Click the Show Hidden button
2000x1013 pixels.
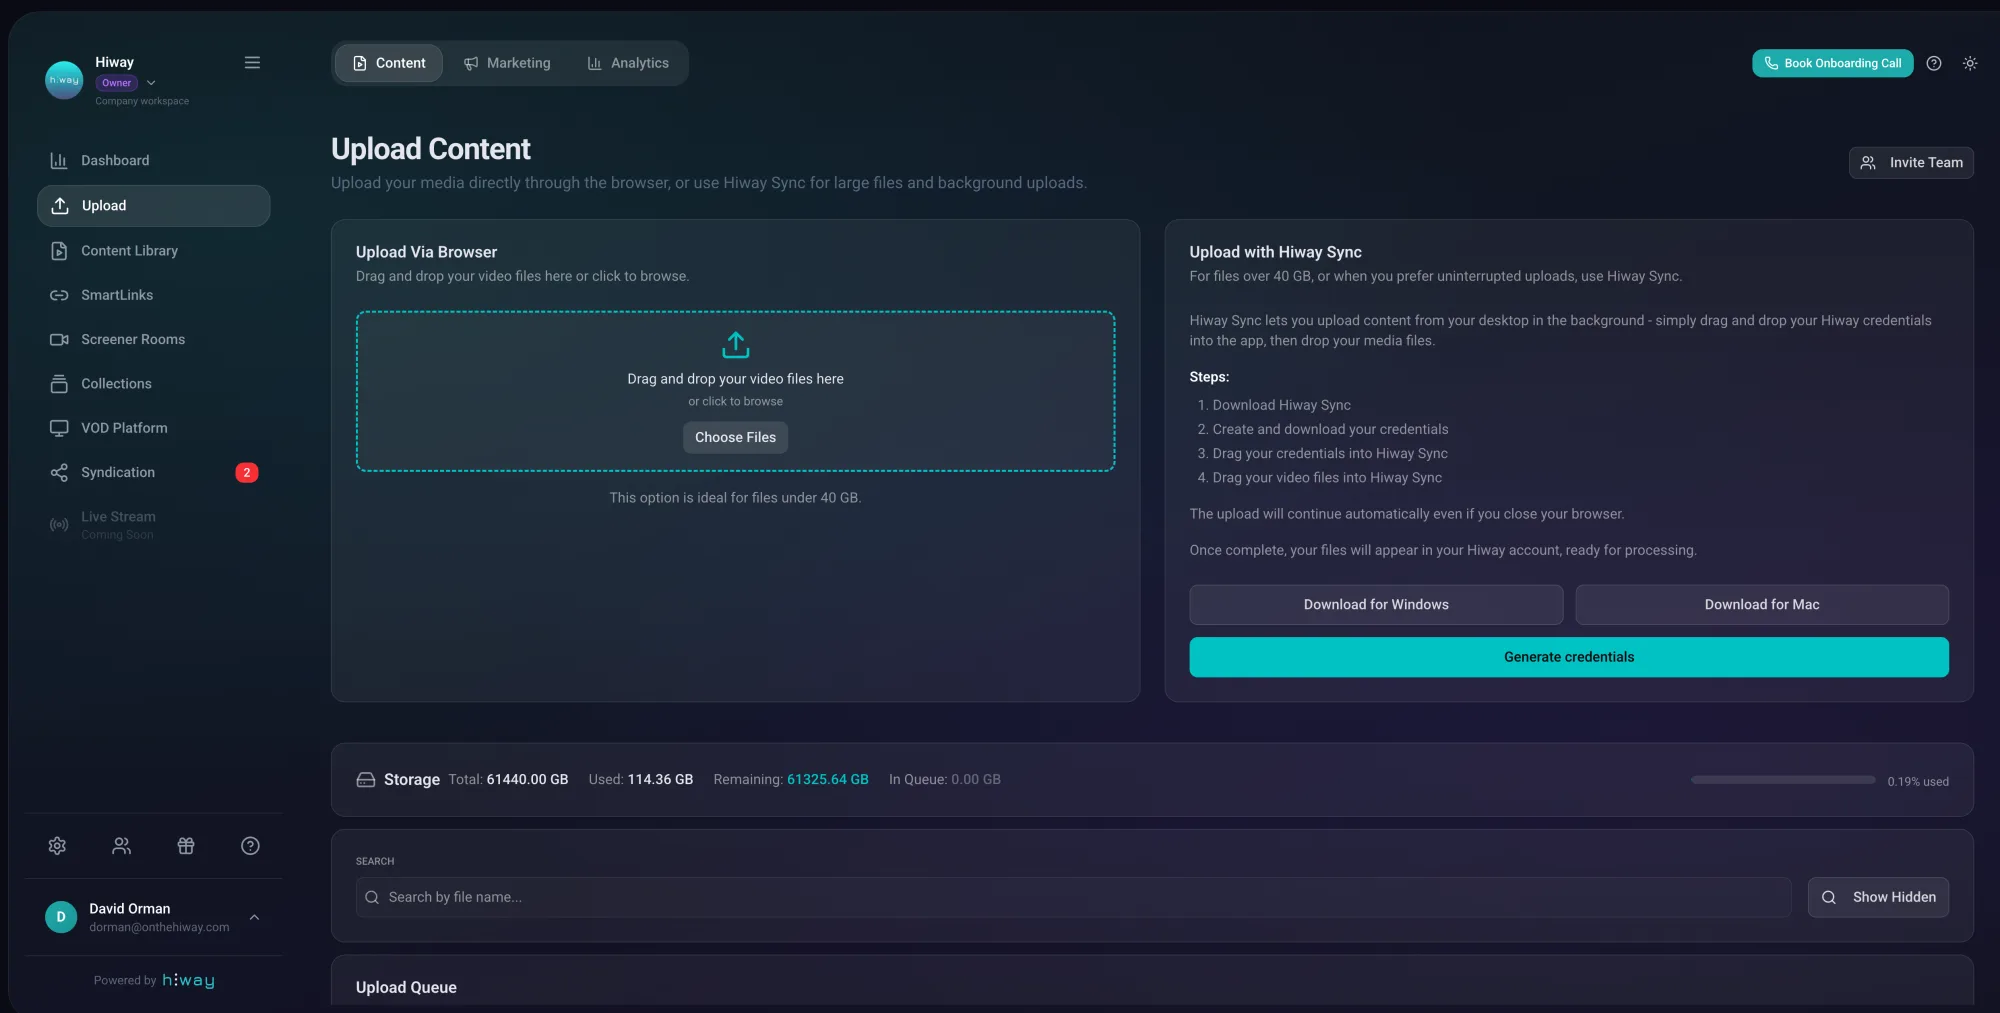(1878, 898)
